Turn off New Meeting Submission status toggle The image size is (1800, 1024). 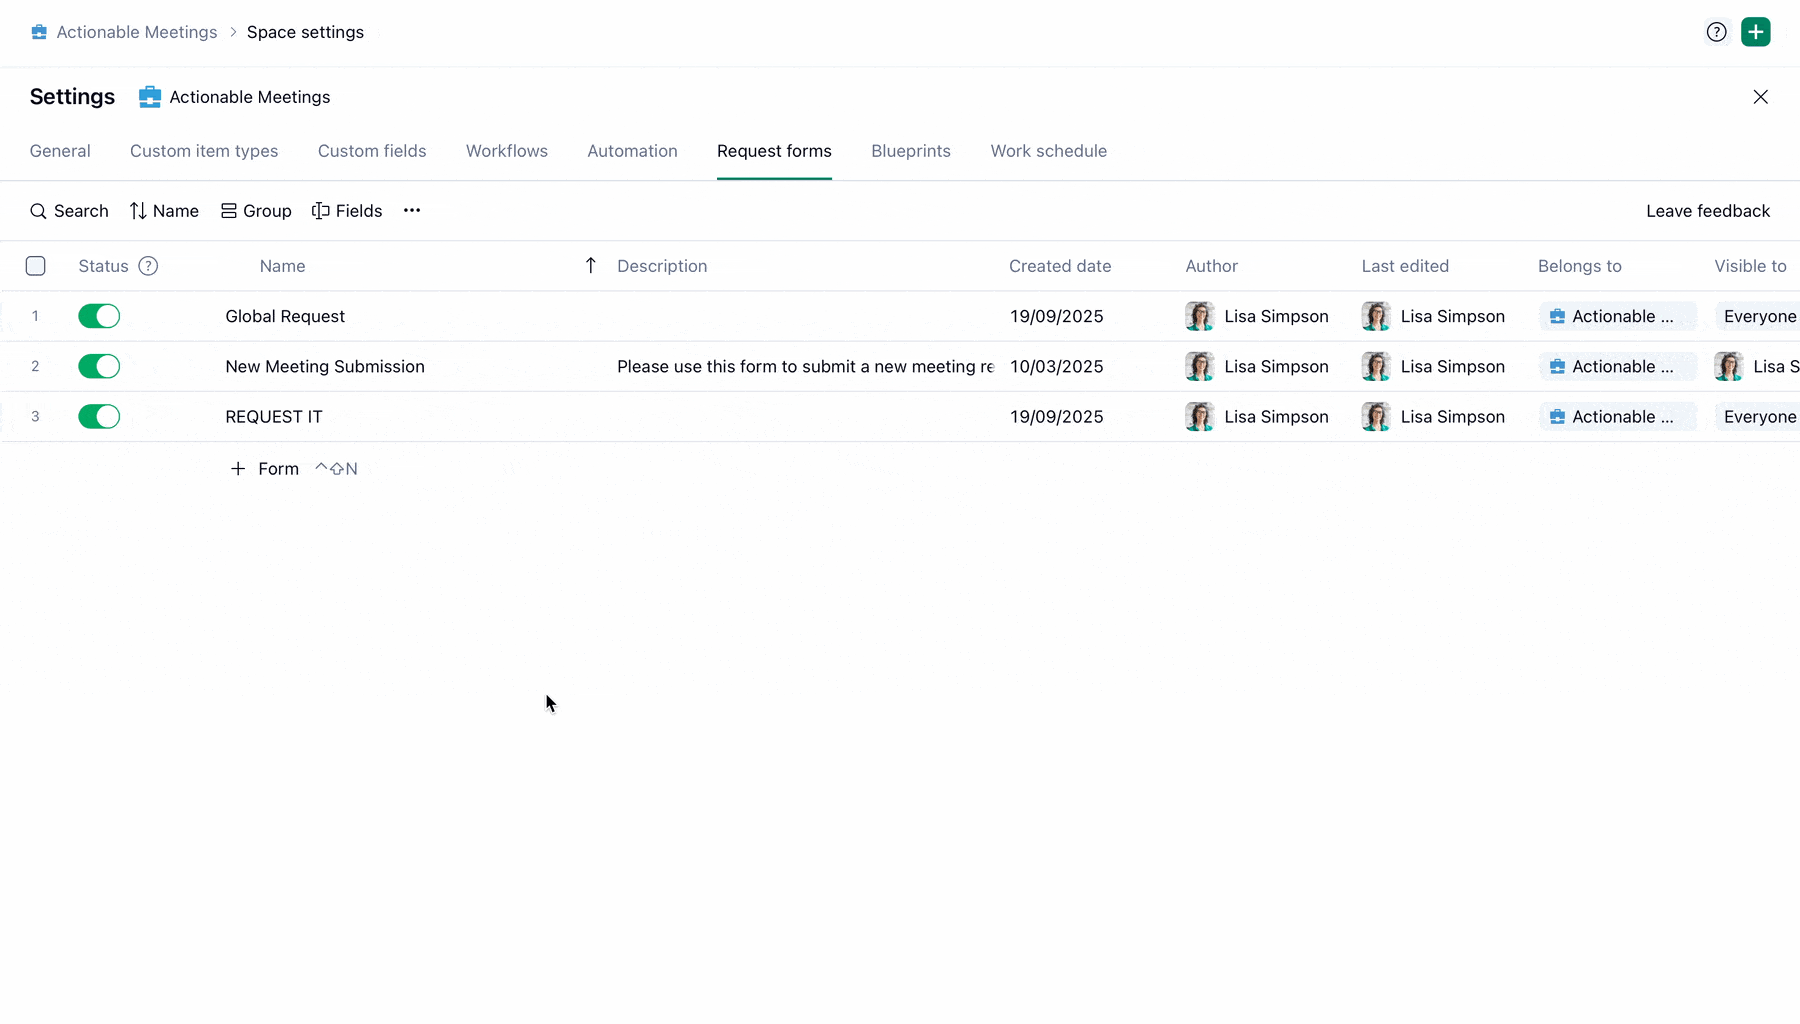tap(99, 366)
